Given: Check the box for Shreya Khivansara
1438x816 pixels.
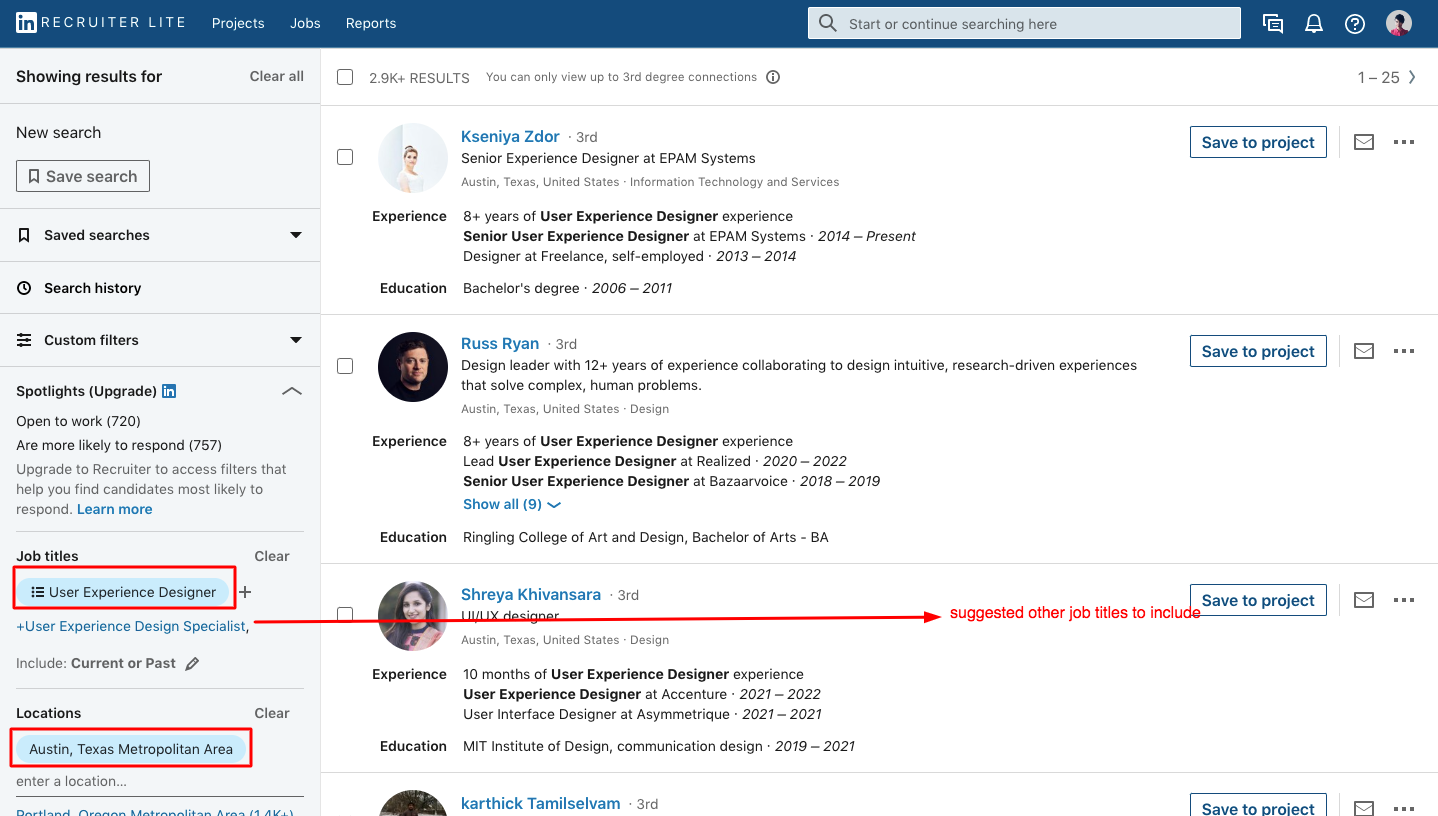Looking at the screenshot, I should [345, 614].
